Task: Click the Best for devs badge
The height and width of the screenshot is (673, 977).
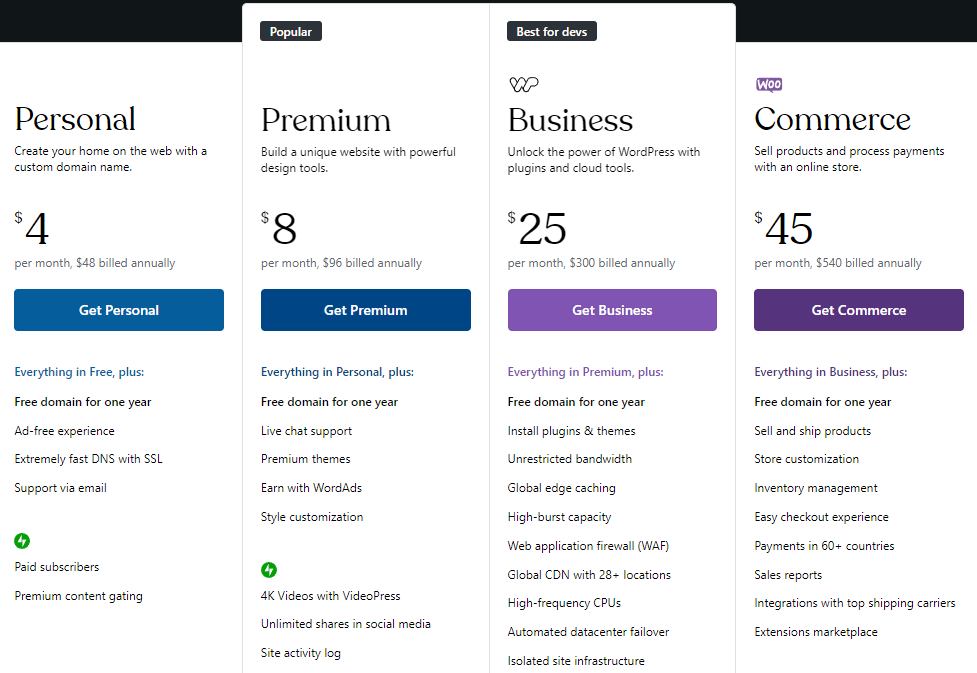Action: pyautogui.click(x=552, y=32)
